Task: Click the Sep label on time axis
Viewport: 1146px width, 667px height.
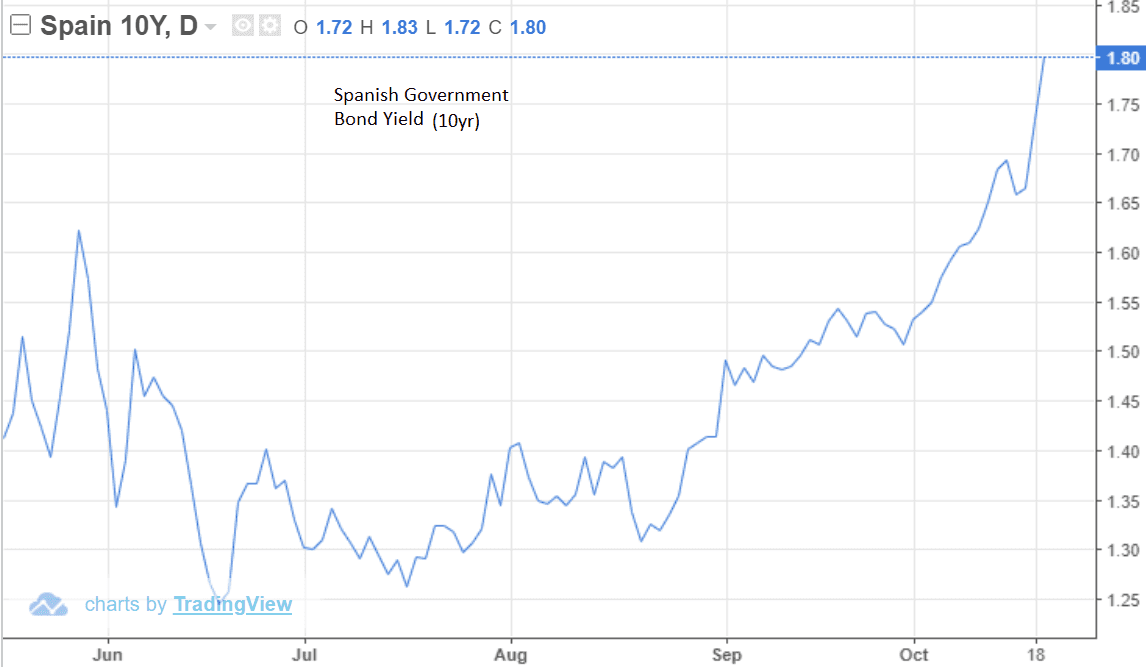Action: 727,655
